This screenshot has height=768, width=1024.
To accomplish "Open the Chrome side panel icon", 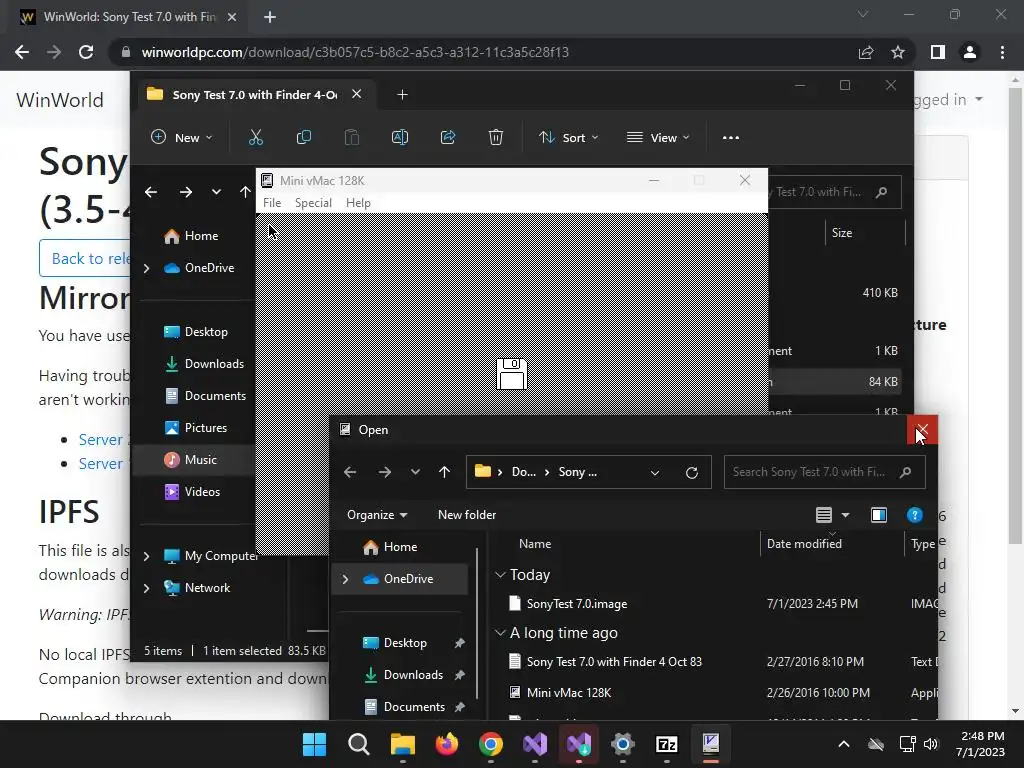I will (x=938, y=52).
